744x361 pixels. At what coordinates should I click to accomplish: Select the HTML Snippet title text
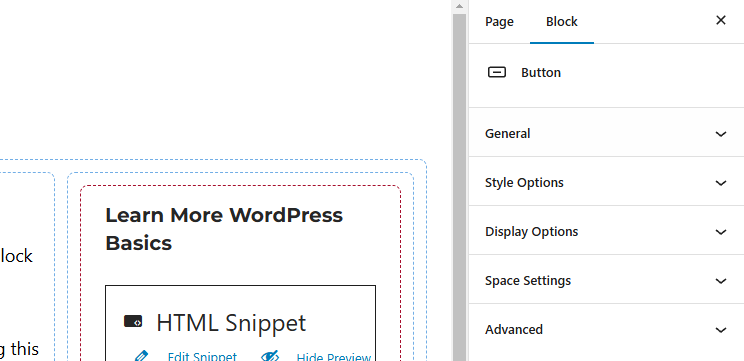pyautogui.click(x=231, y=323)
